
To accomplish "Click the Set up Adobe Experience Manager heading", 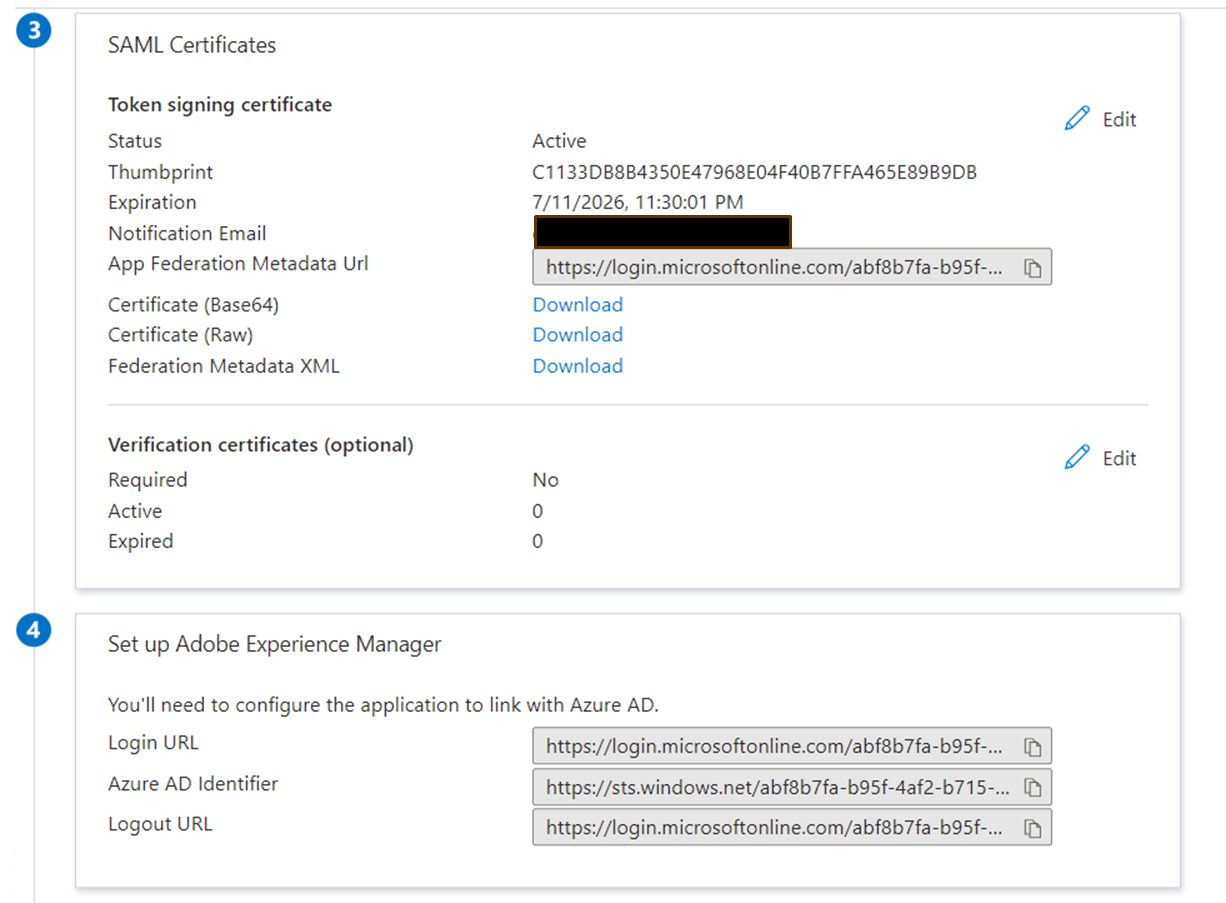I will tap(274, 644).
